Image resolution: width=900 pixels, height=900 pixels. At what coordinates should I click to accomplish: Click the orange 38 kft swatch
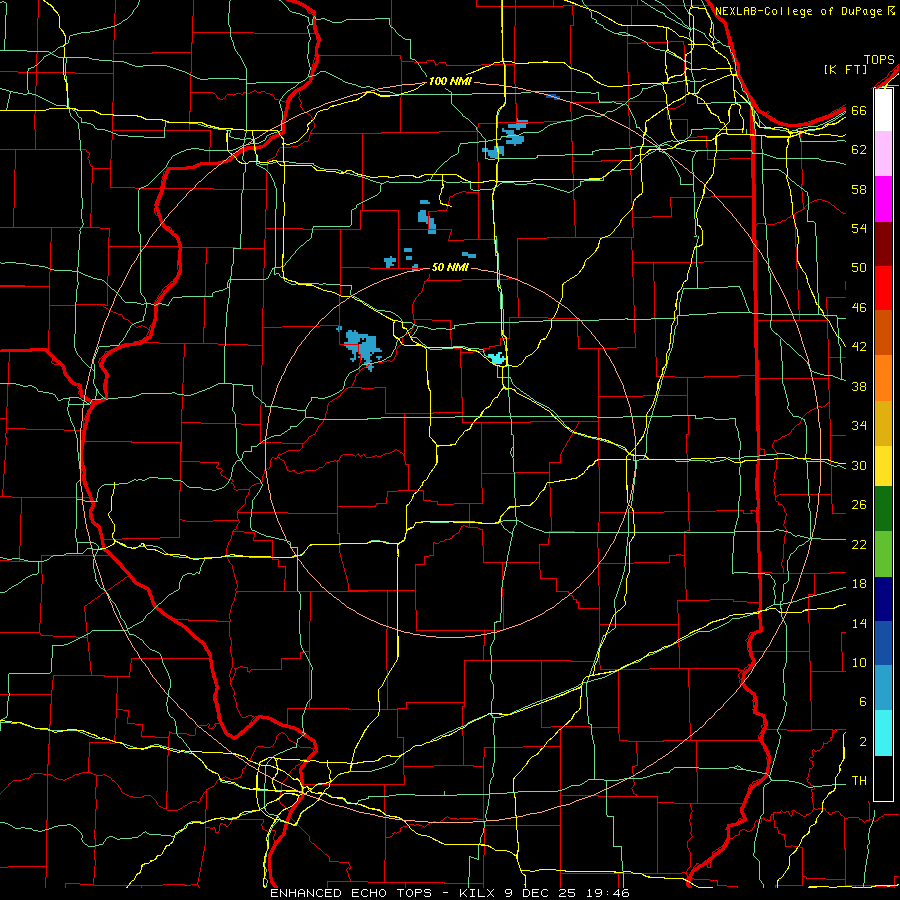click(x=883, y=378)
